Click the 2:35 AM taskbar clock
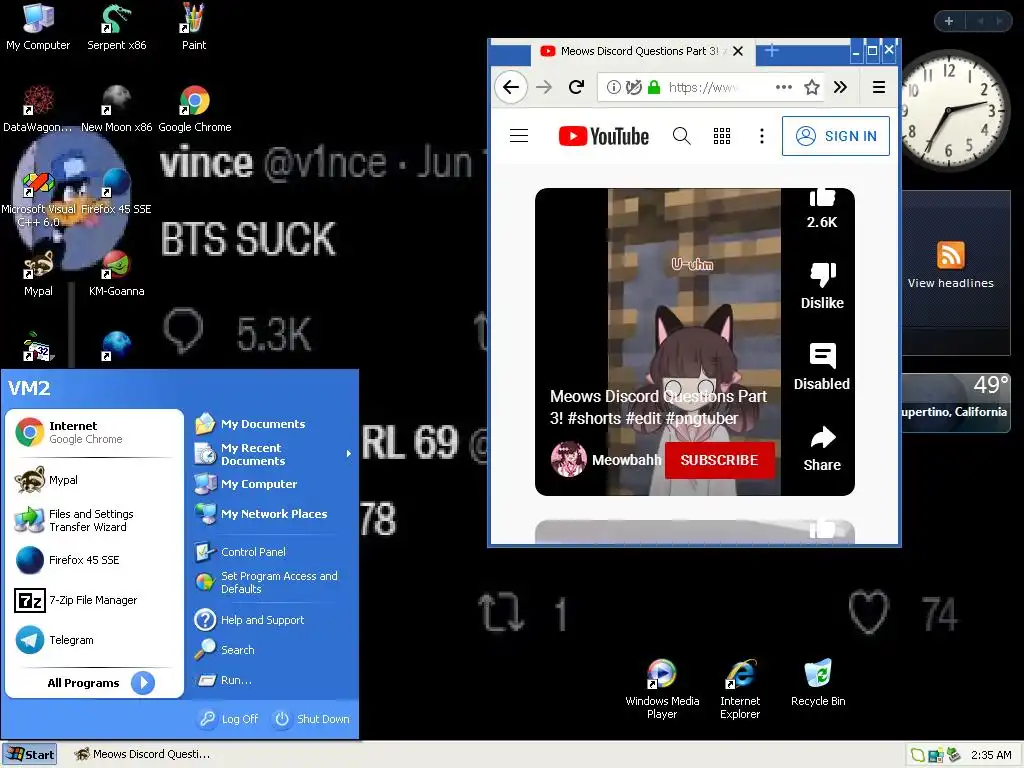Image resolution: width=1024 pixels, height=768 pixels. pos(991,755)
